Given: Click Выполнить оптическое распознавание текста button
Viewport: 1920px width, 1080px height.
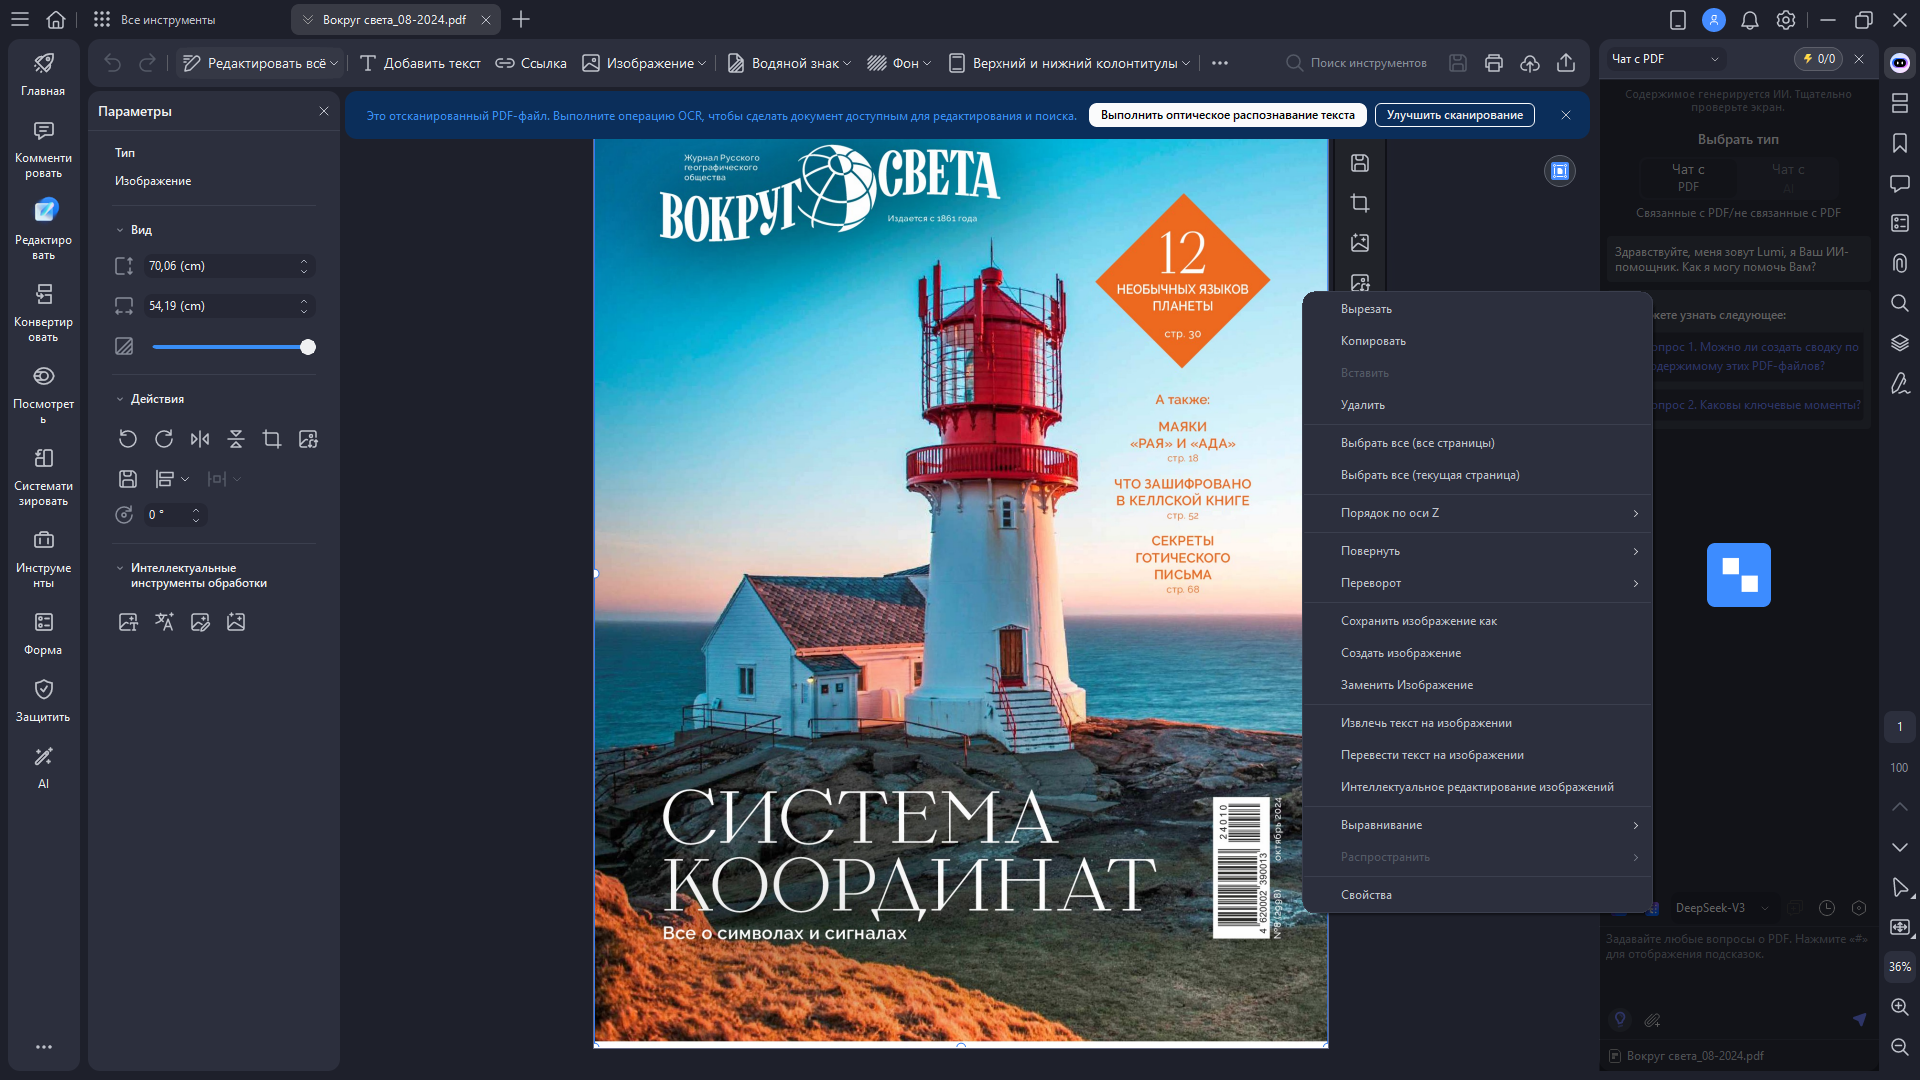Looking at the screenshot, I should point(1227,115).
